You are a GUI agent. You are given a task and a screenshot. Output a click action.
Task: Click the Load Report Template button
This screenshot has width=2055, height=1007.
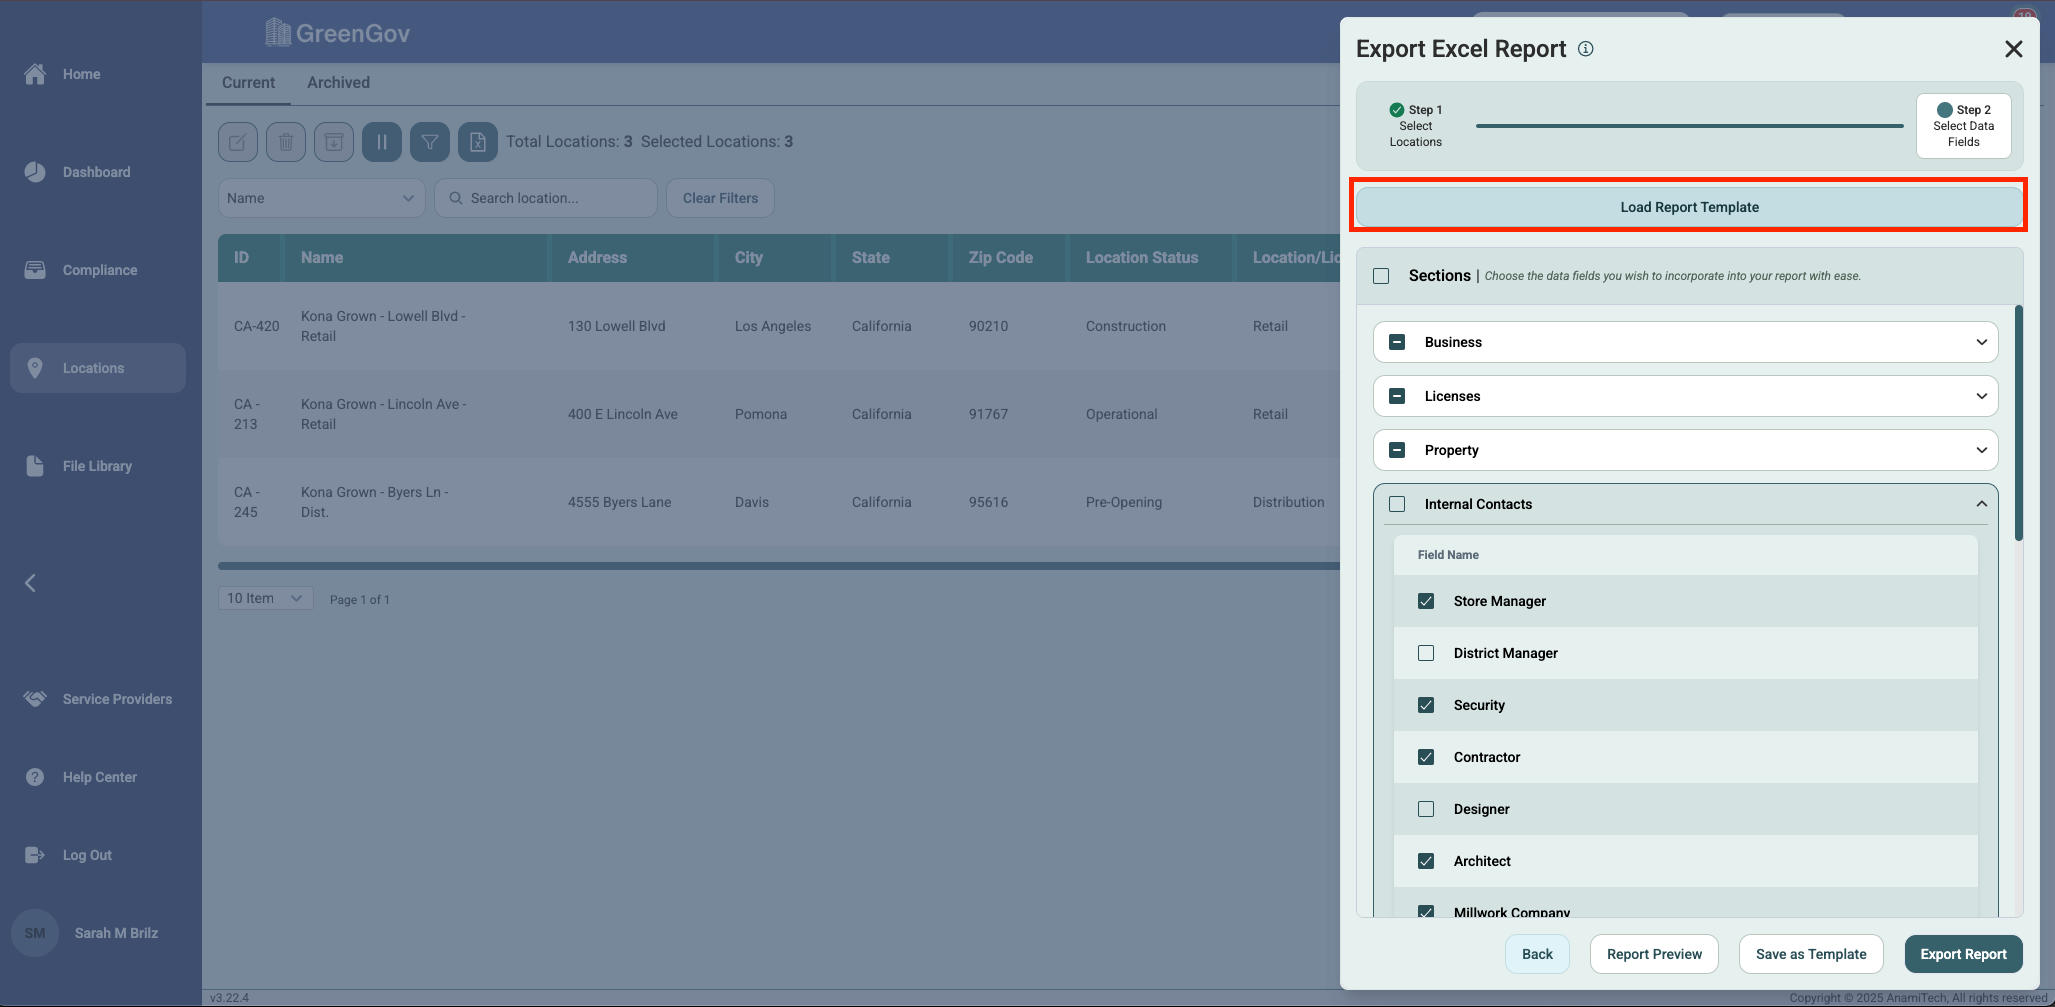point(1689,207)
